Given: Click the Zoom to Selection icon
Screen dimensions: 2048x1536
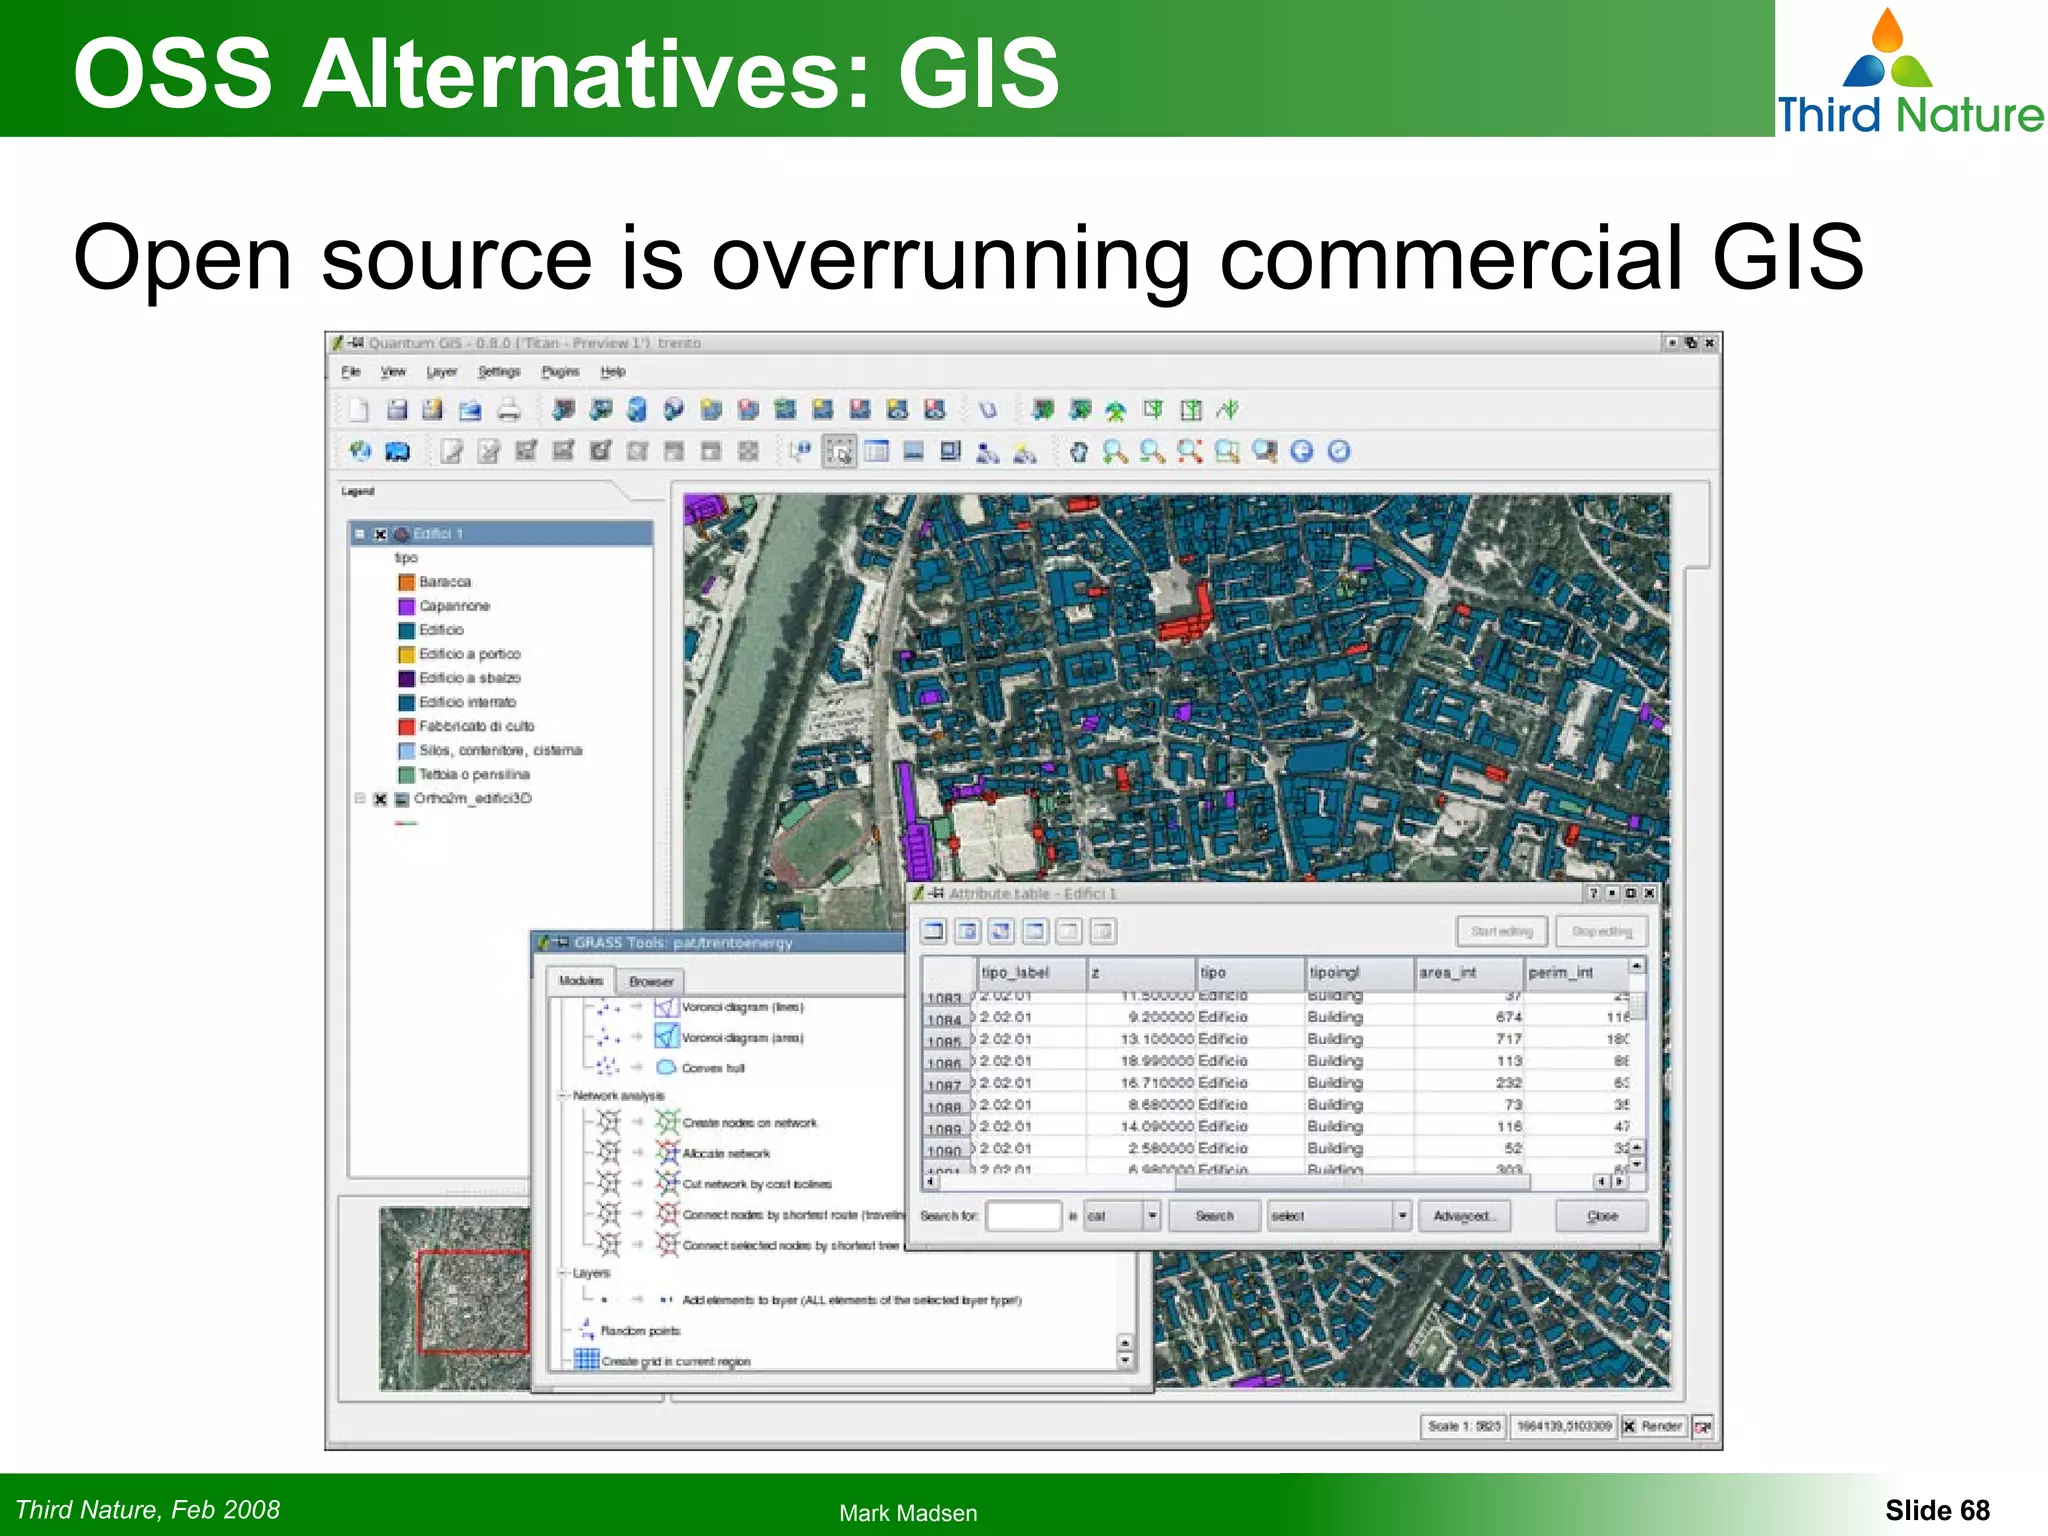Looking at the screenshot, I should (1227, 452).
